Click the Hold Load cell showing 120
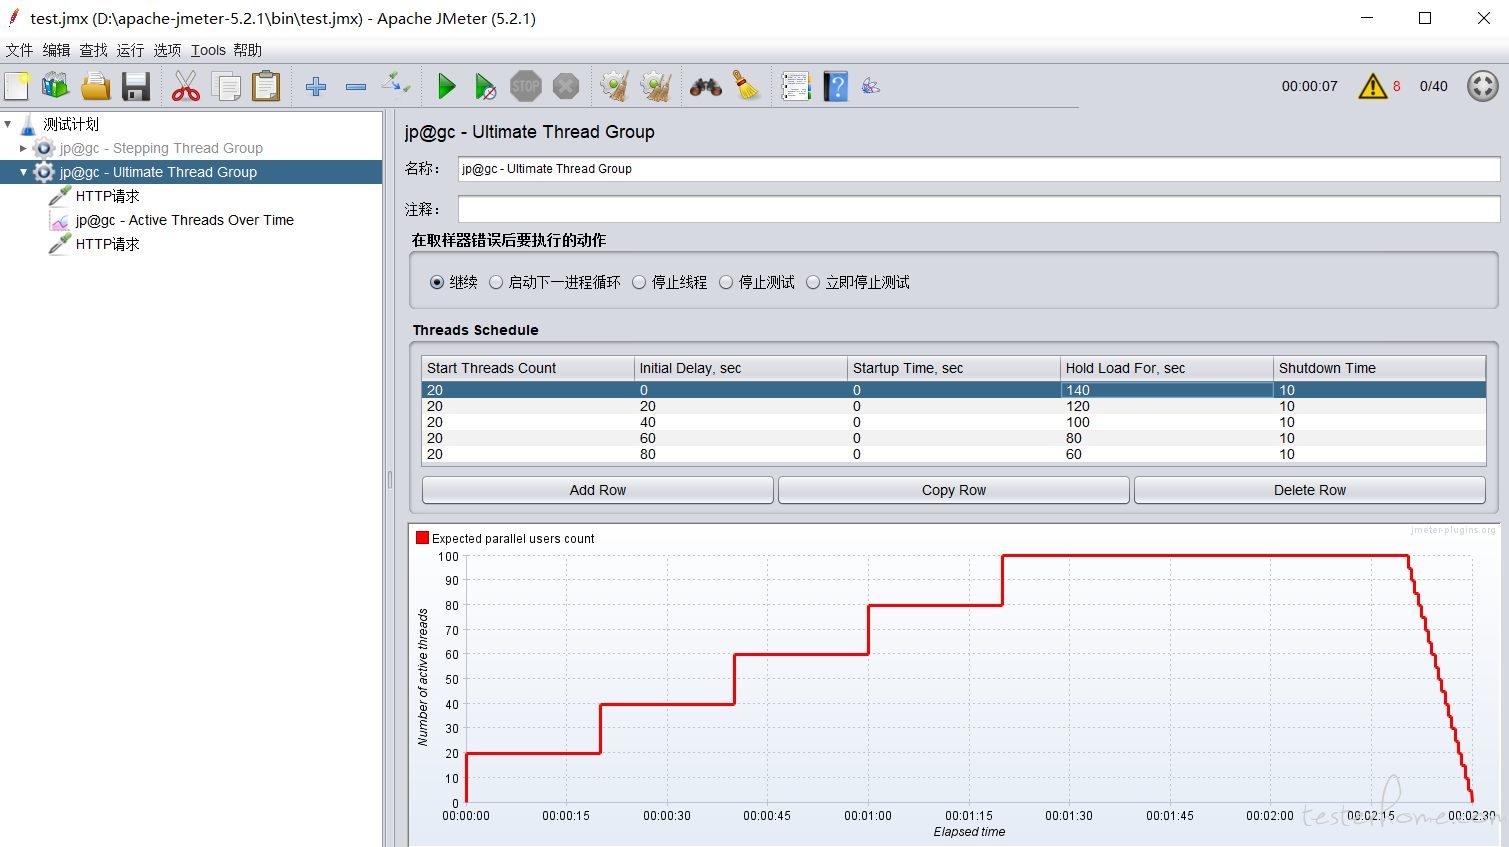 [x=1167, y=406]
